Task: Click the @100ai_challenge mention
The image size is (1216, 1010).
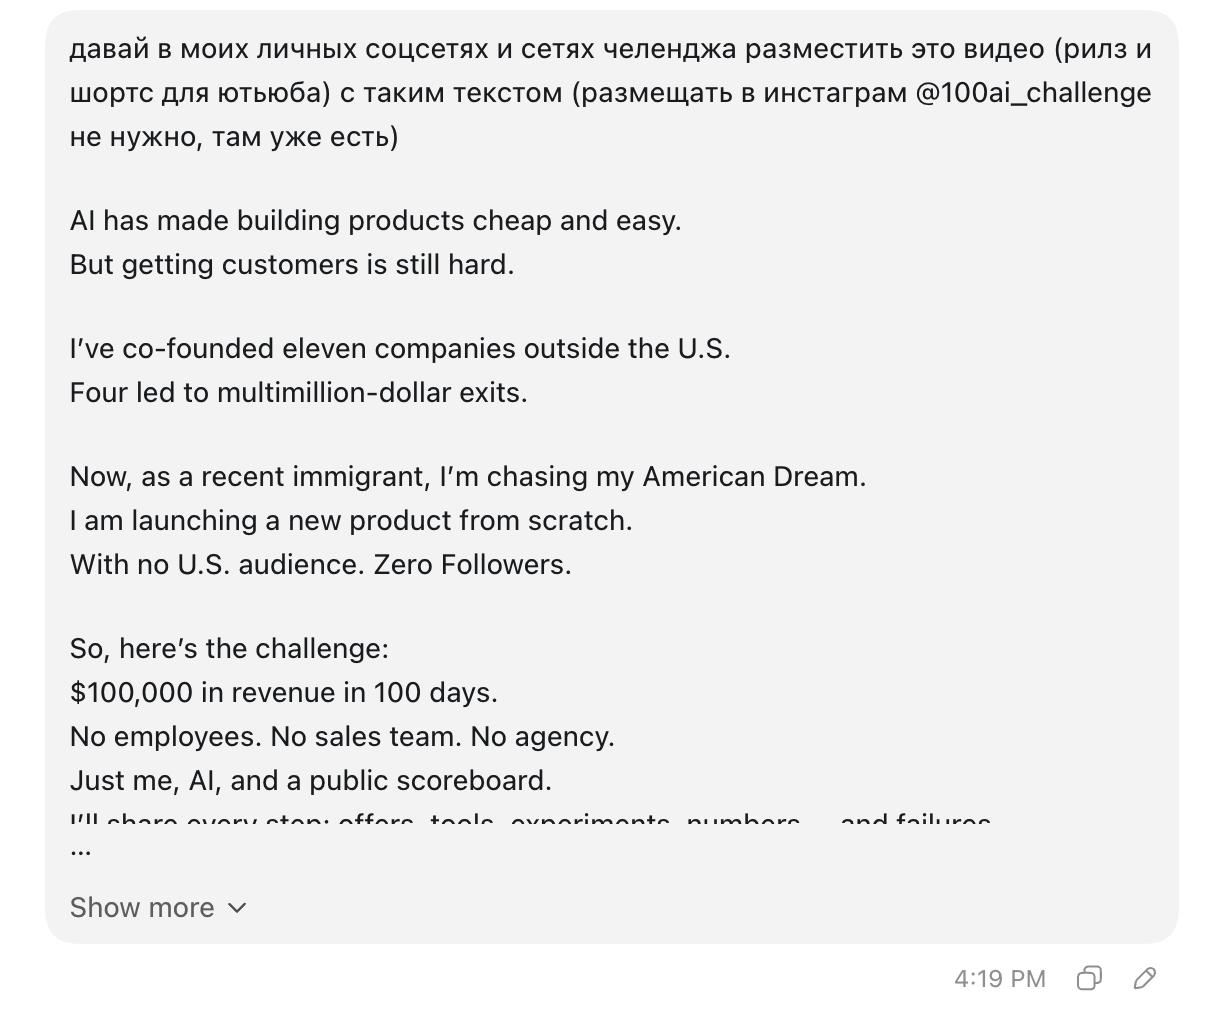Action: pos(1033,93)
